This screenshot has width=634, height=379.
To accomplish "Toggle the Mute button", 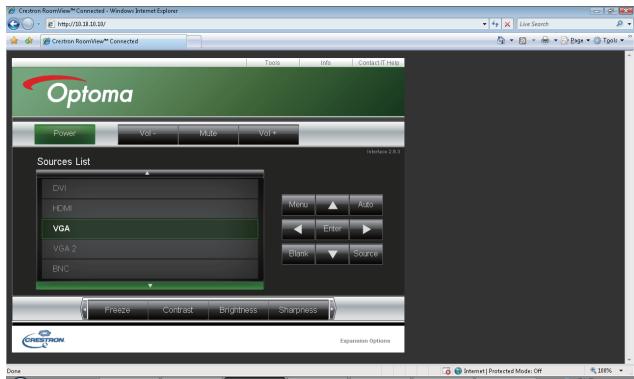I will click(x=208, y=134).
